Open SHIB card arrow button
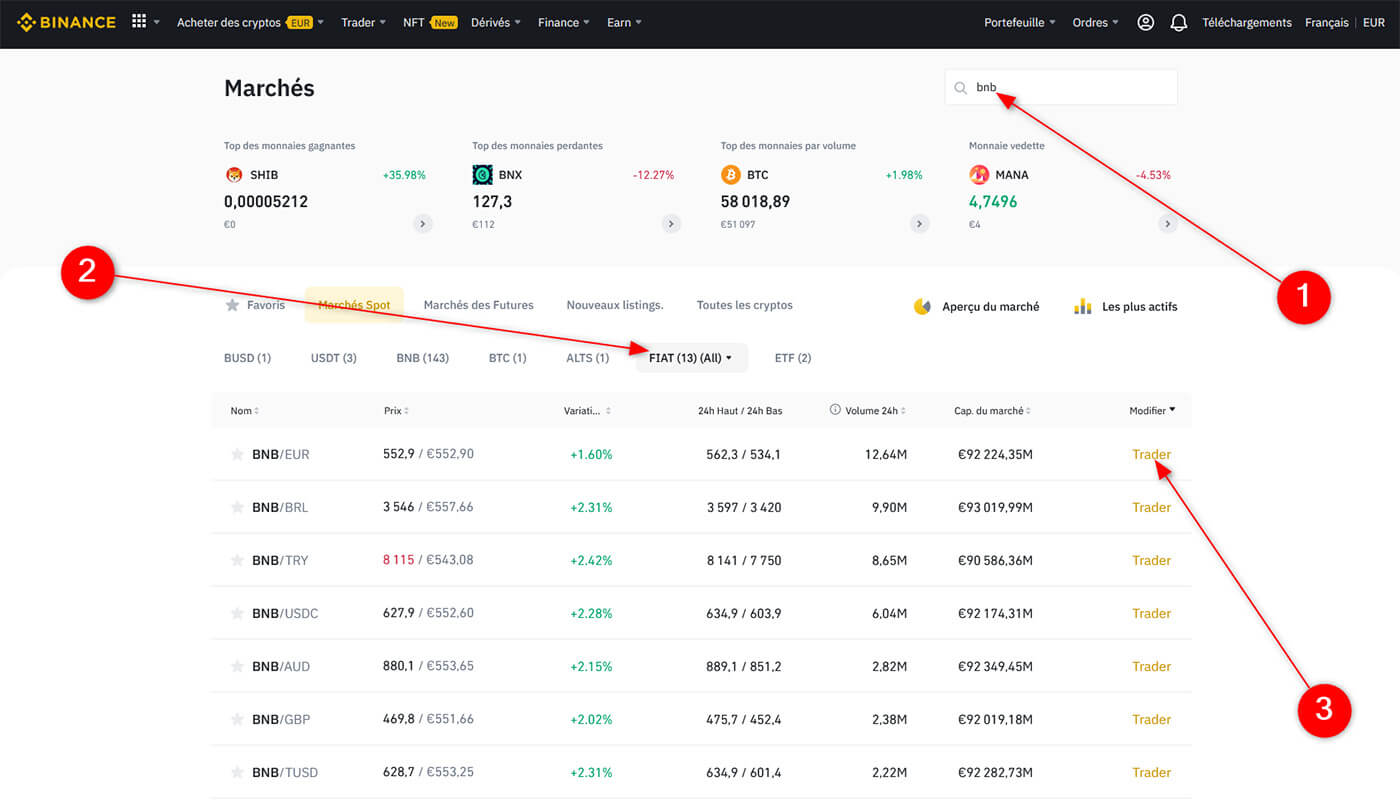 point(422,224)
